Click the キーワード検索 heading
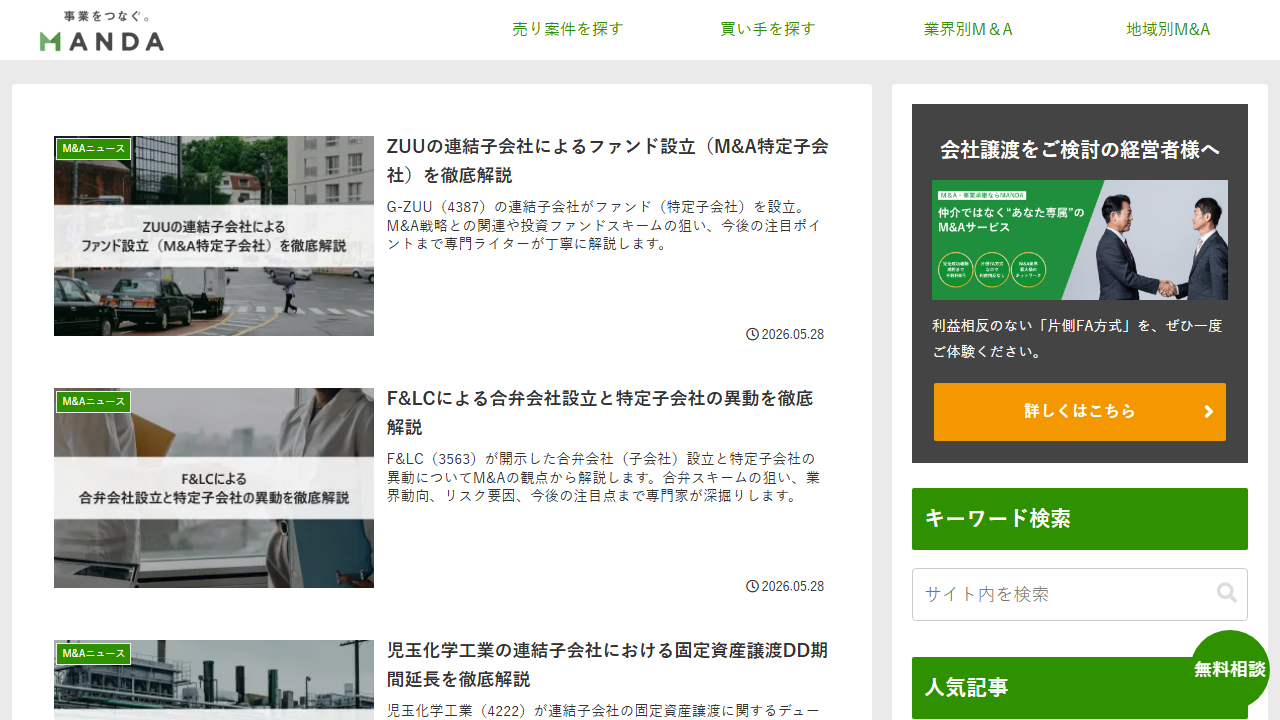 (1080, 519)
